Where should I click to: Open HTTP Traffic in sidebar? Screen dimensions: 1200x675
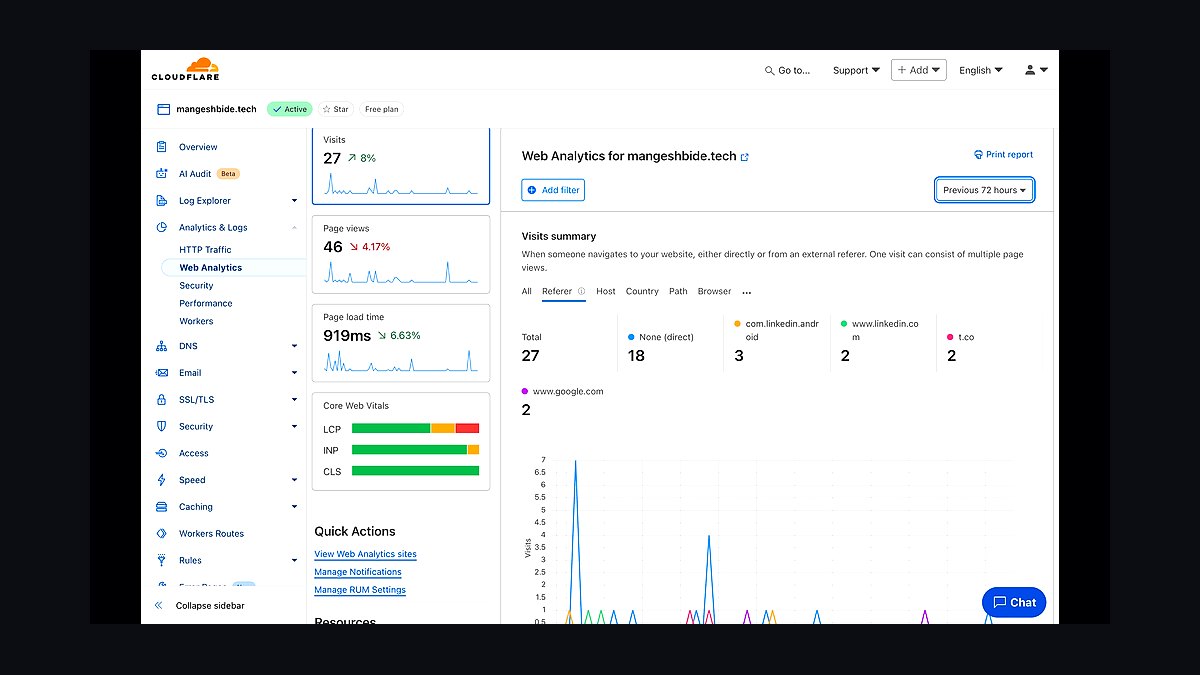coord(205,250)
